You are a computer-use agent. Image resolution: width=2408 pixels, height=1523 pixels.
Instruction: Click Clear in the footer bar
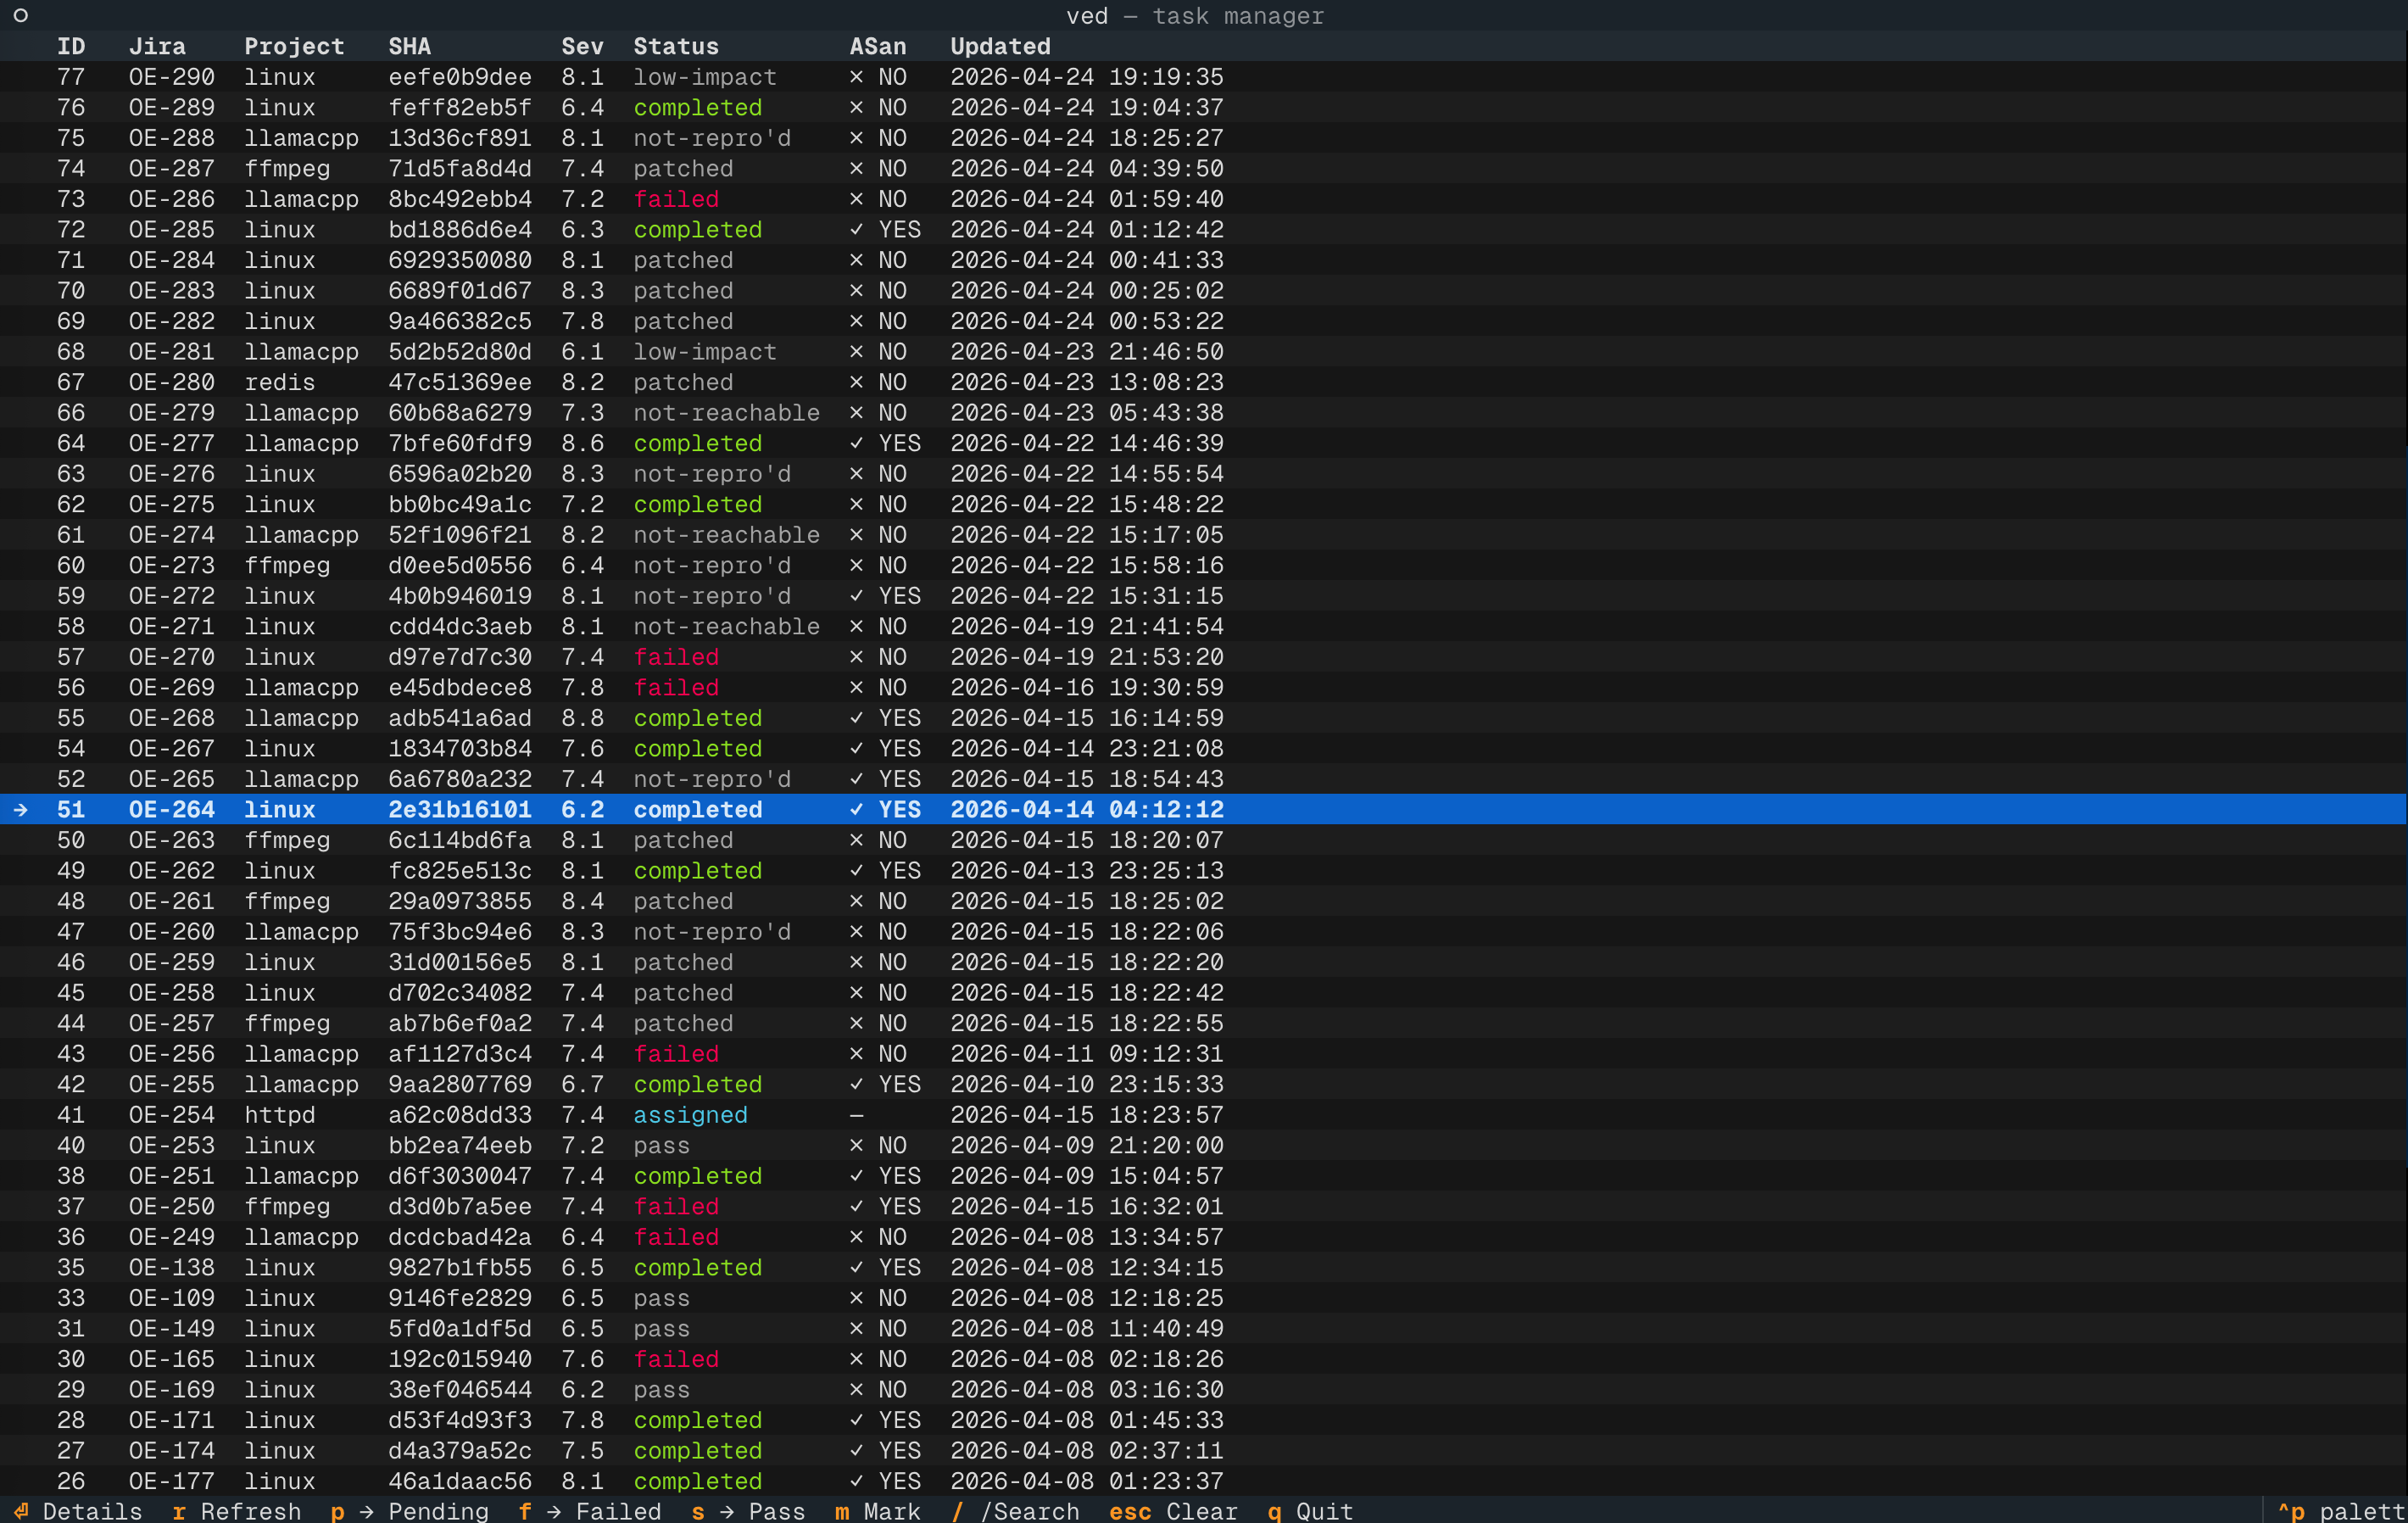click(1173, 1510)
